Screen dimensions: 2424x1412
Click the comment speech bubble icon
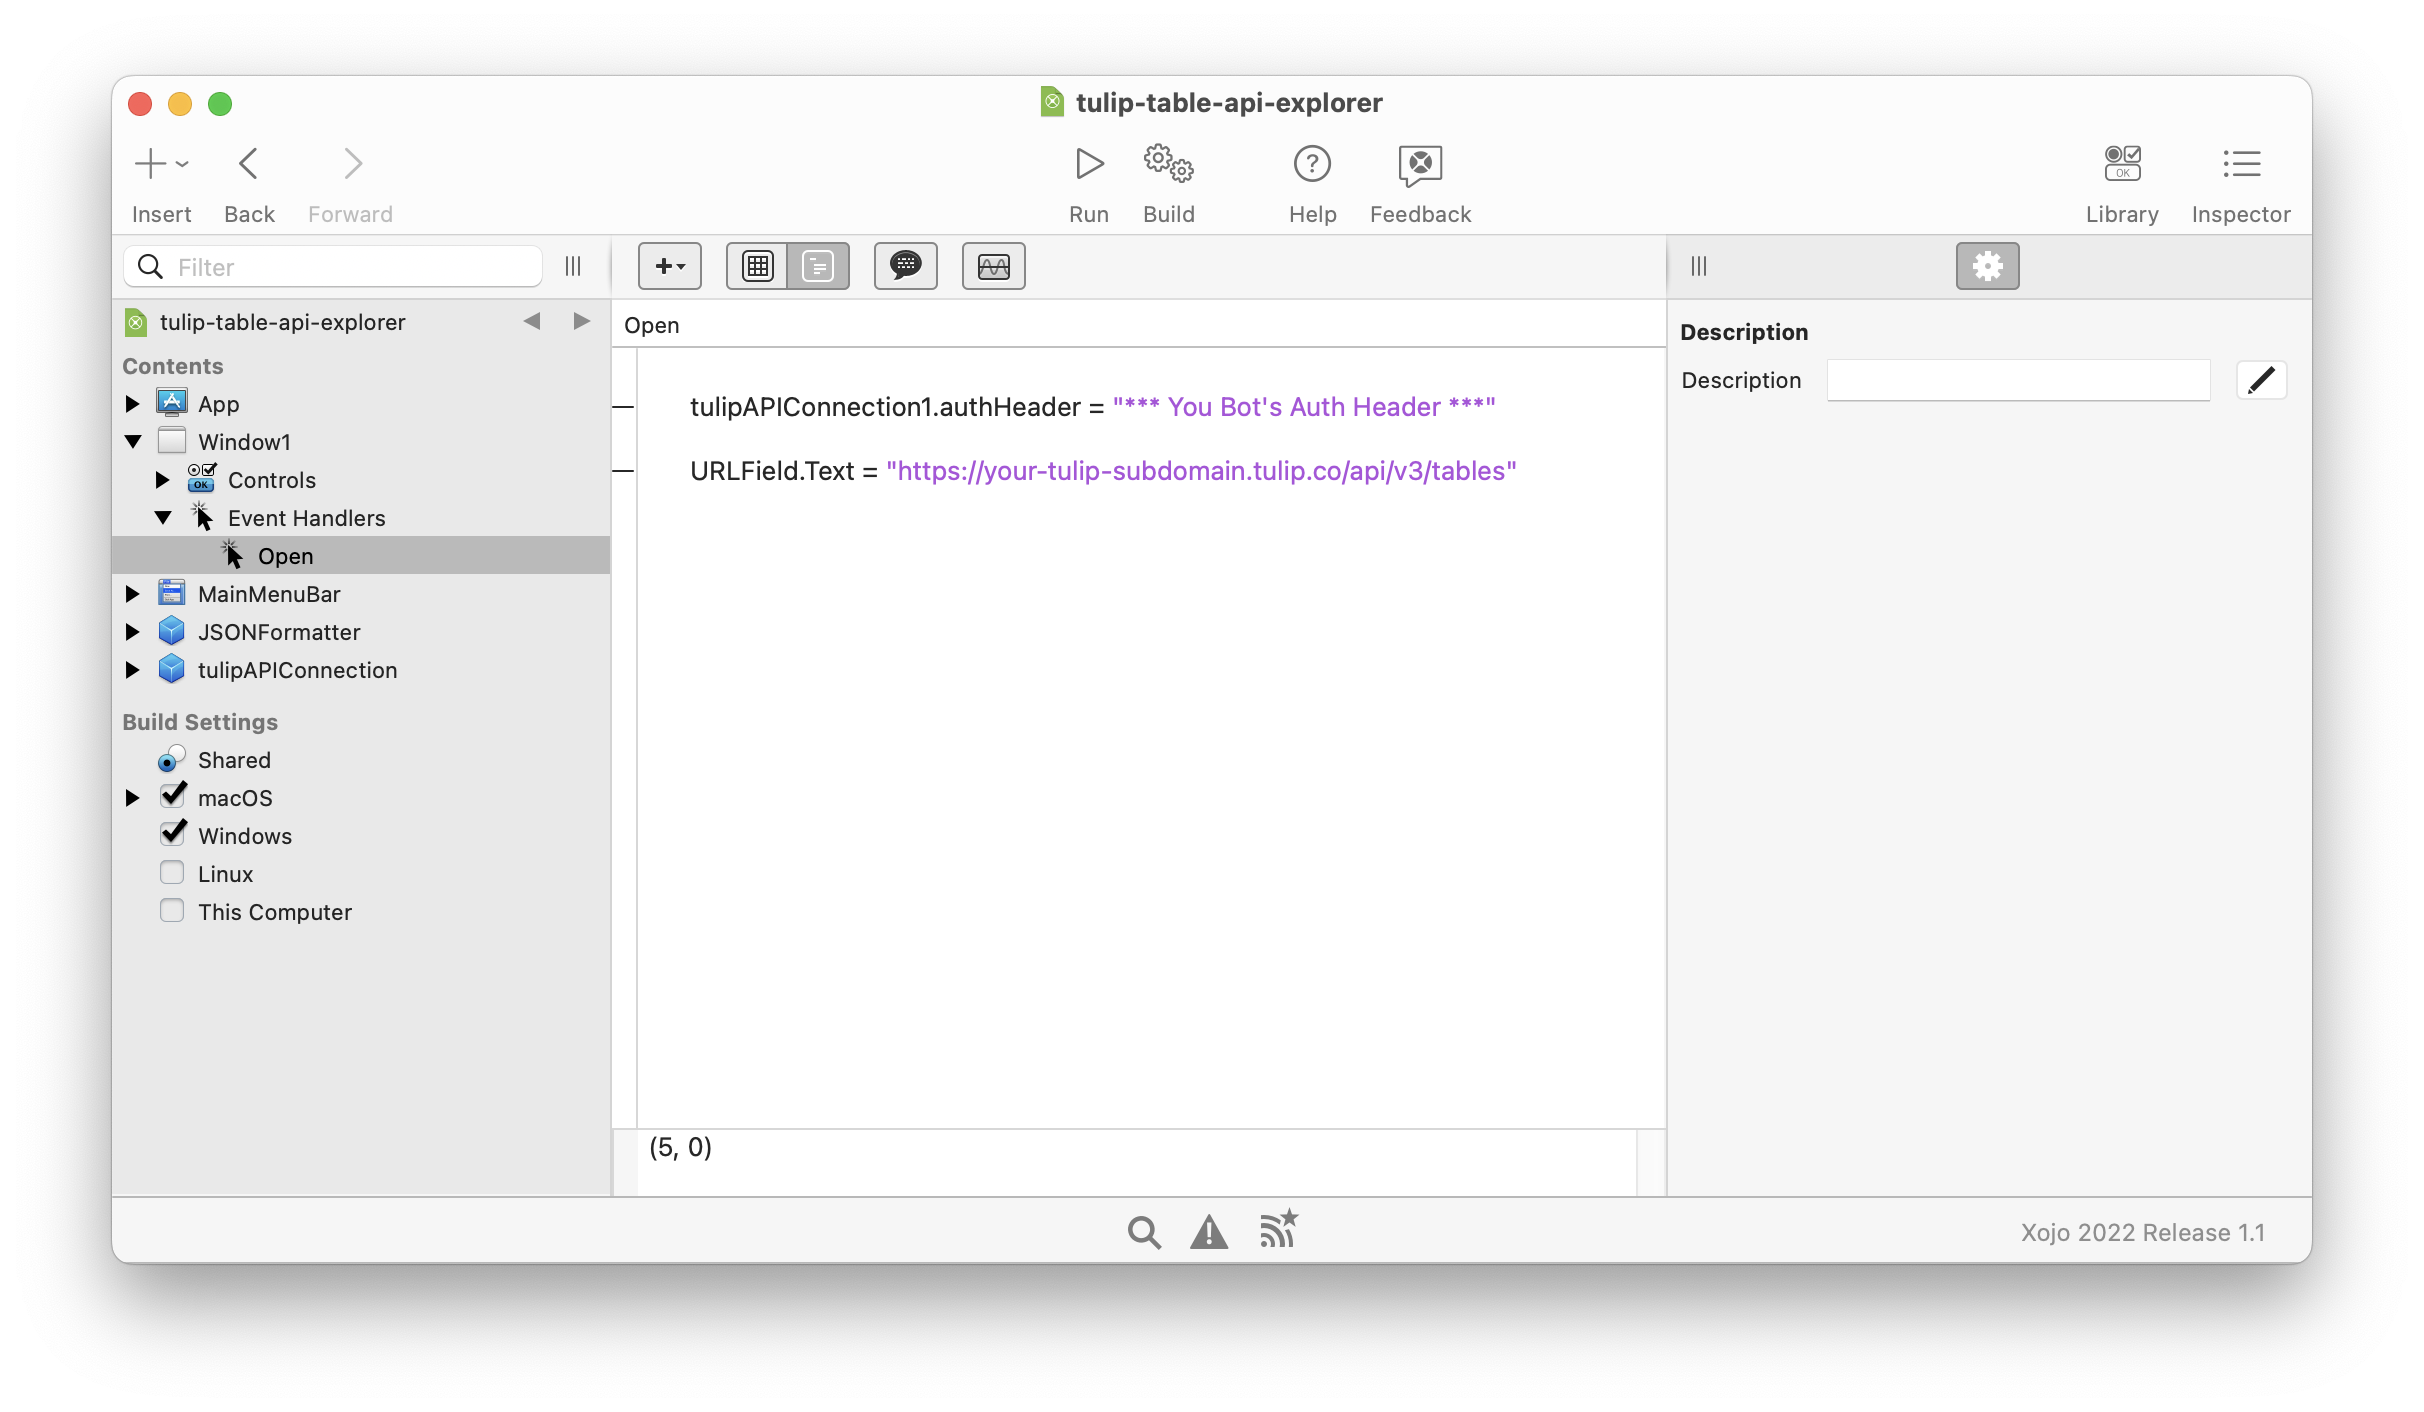click(x=906, y=266)
